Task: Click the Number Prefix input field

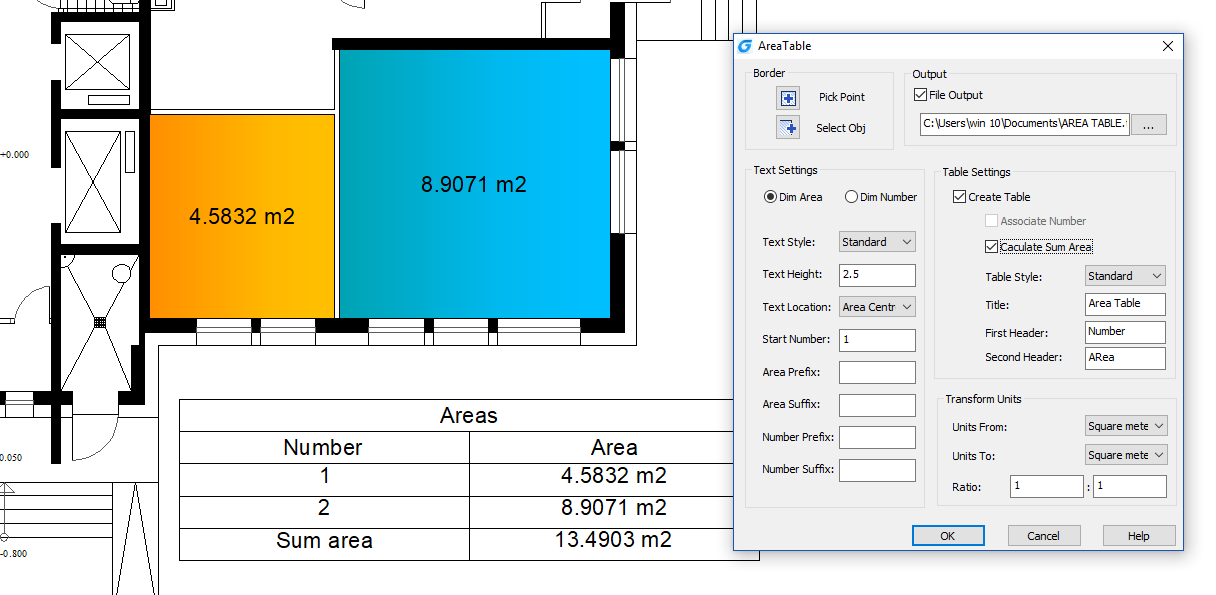Action: 877,437
